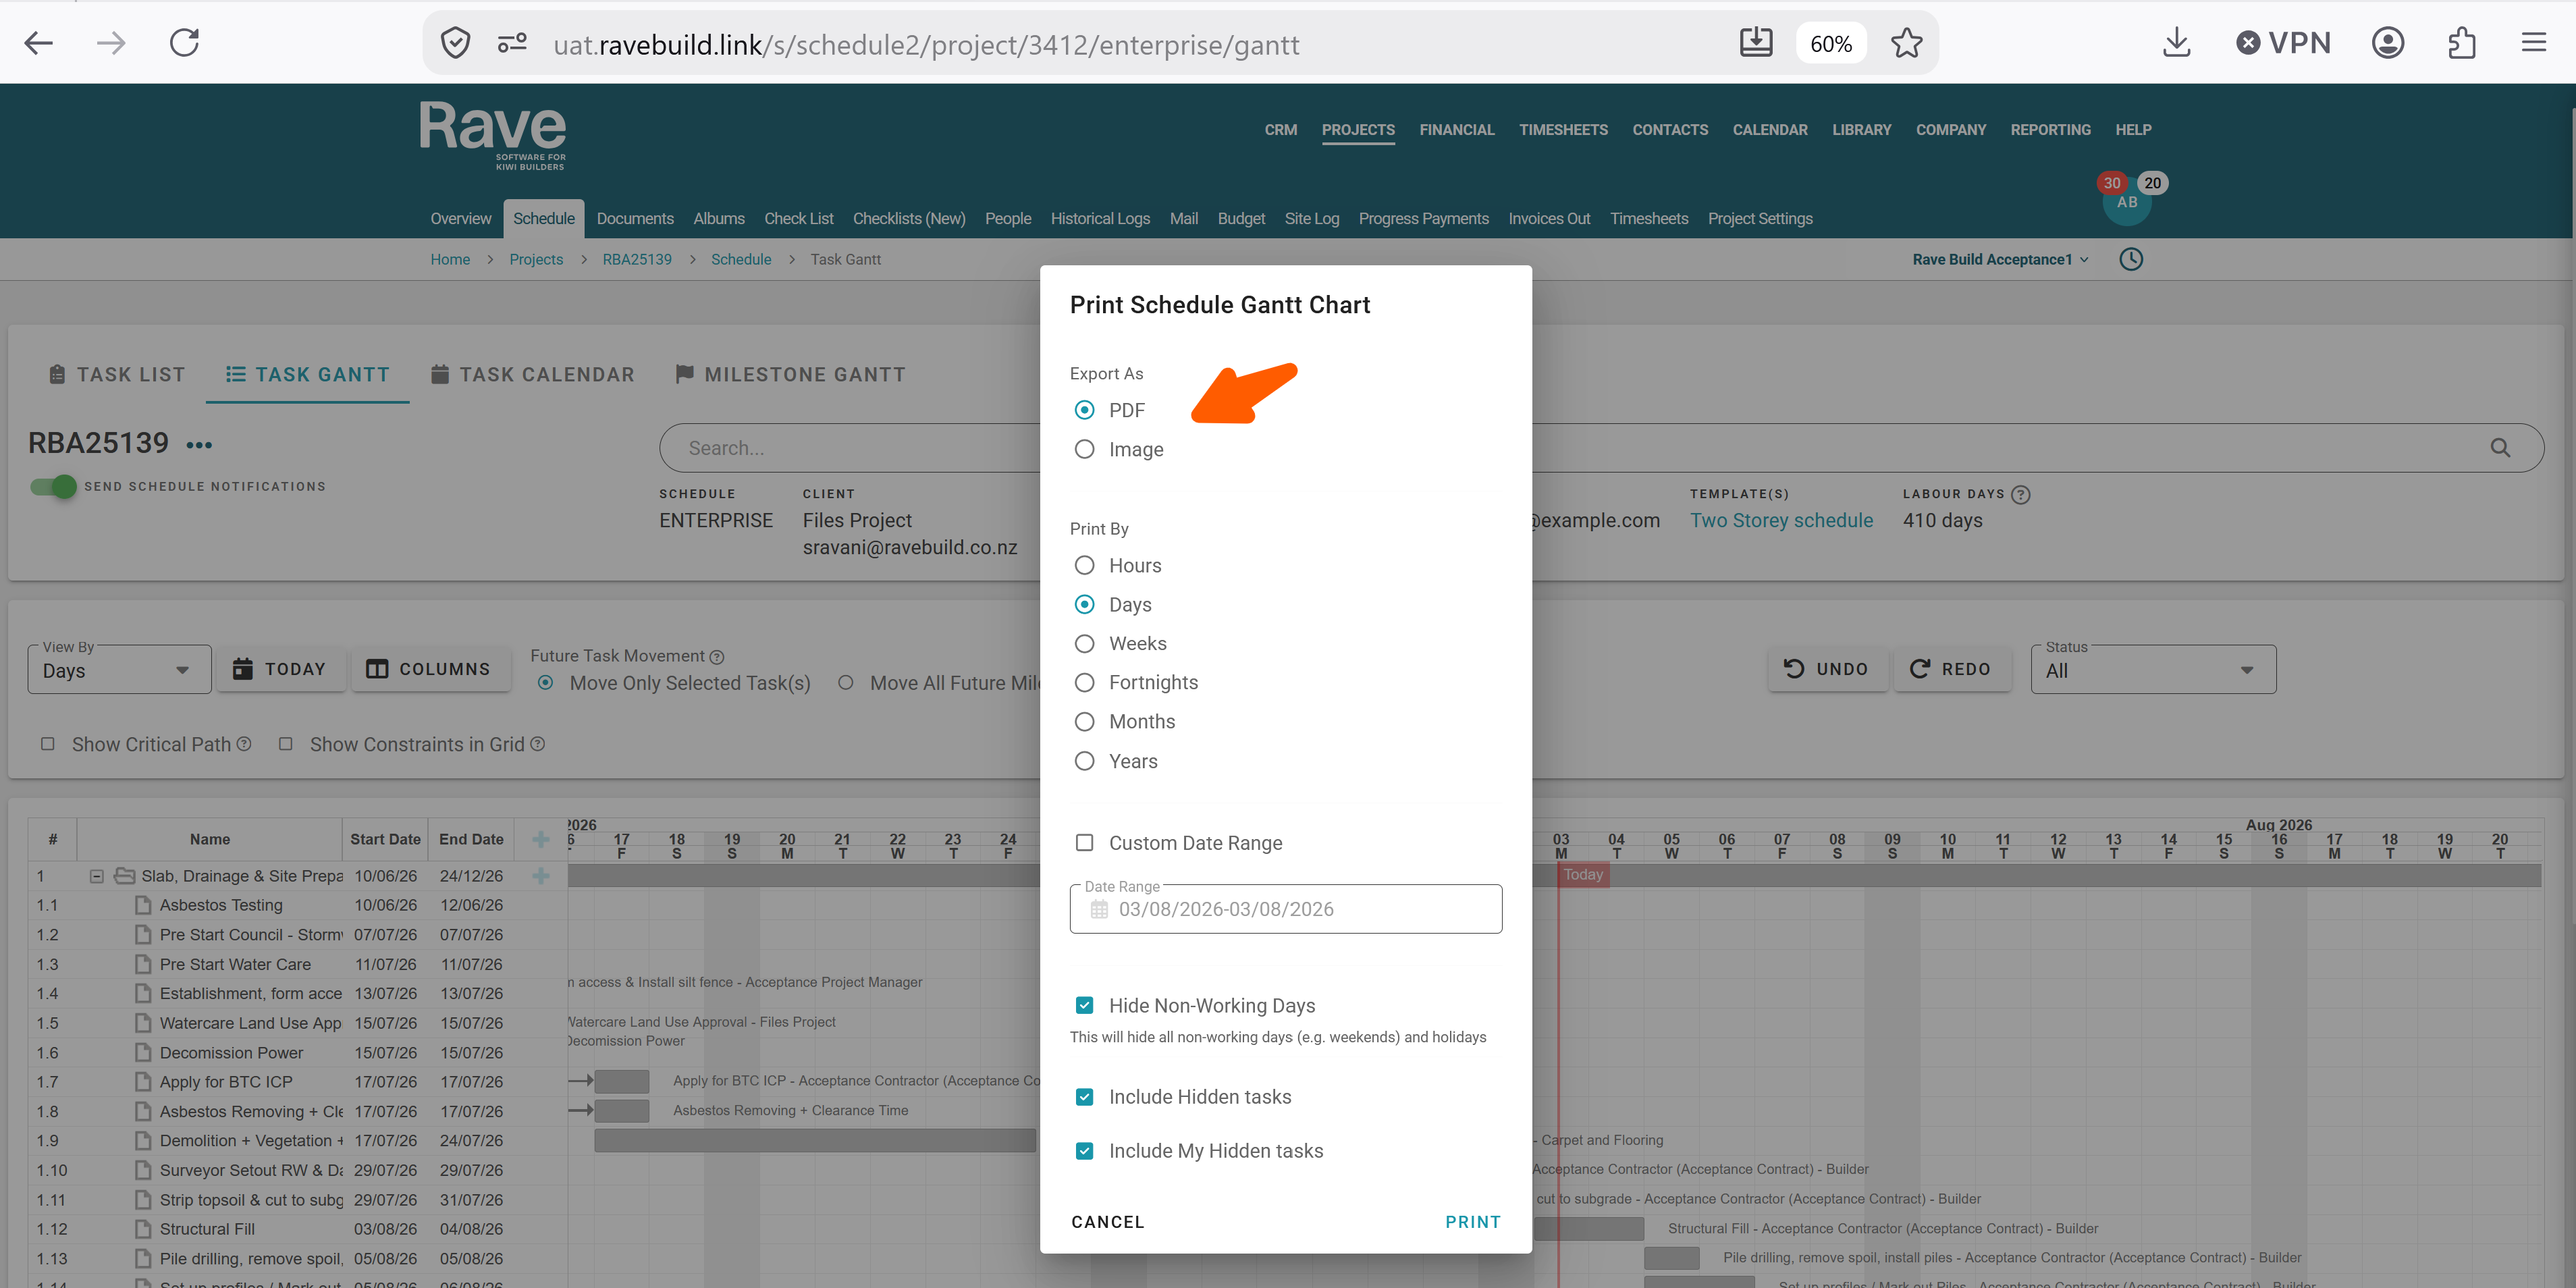Open the Documents project tab
Image resolution: width=2576 pixels, height=1288 pixels.
(635, 218)
